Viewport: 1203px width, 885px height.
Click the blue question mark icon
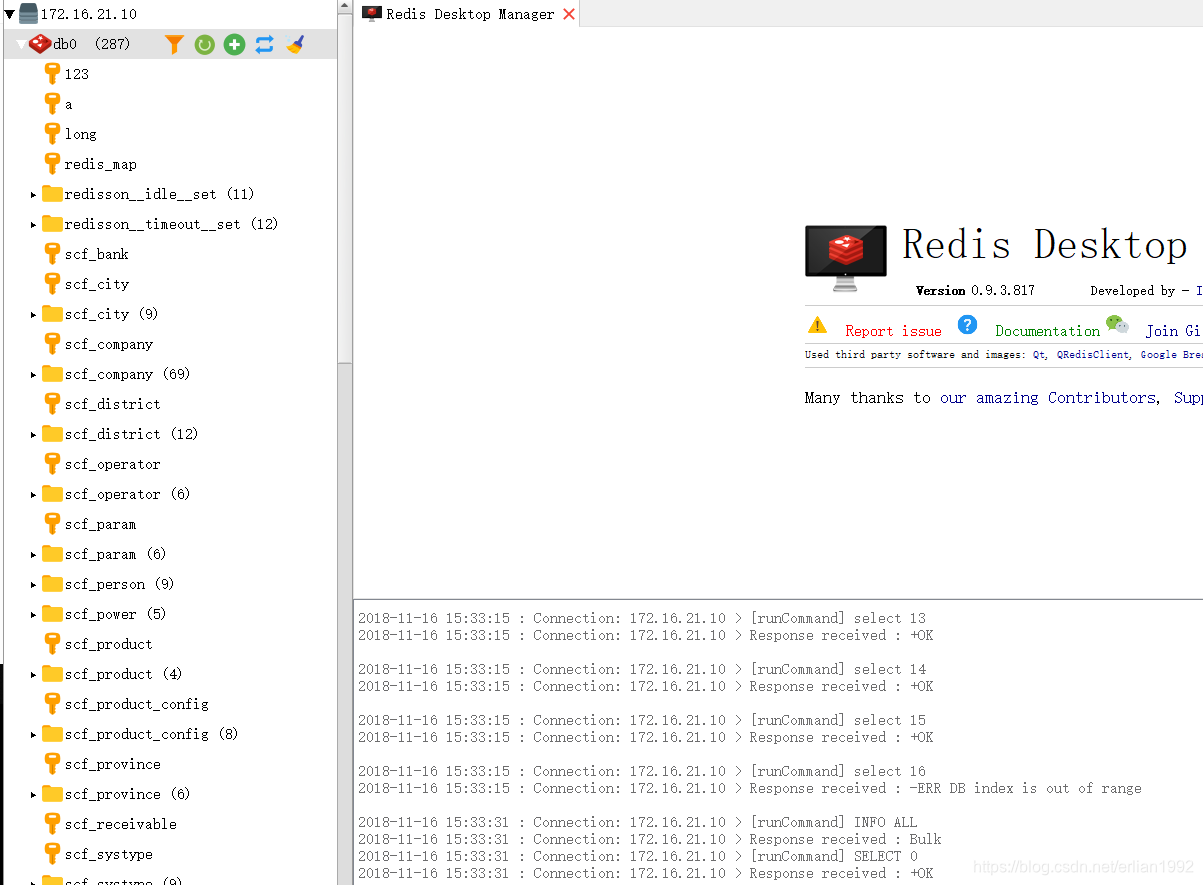coord(967,324)
